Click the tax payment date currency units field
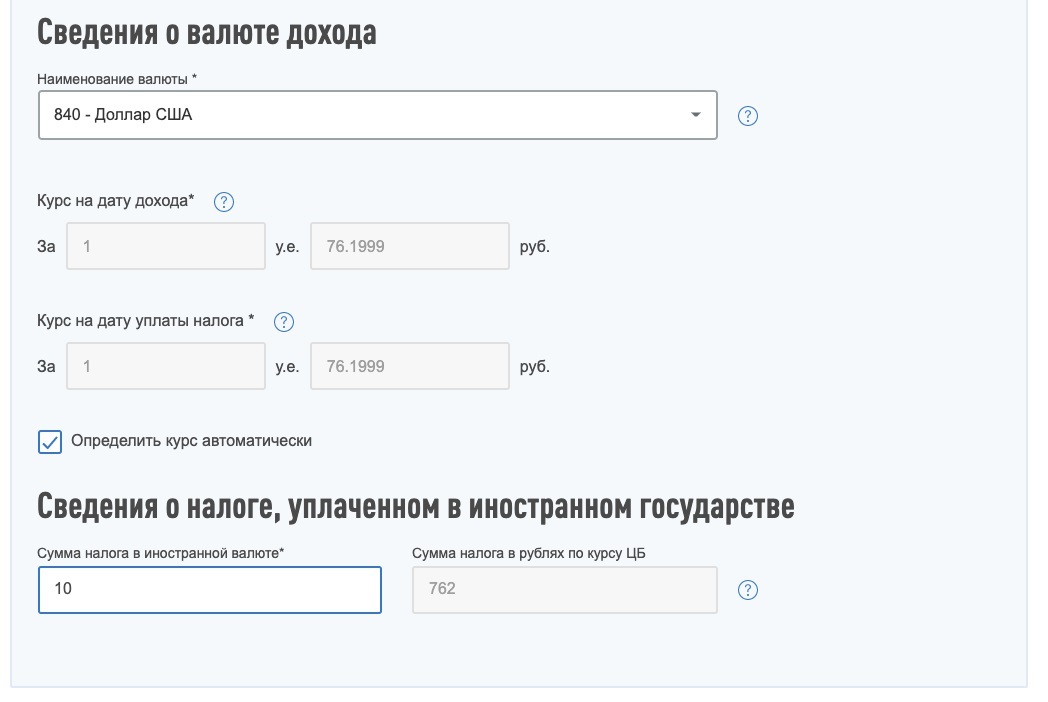The image size is (1048, 702). click(165, 366)
